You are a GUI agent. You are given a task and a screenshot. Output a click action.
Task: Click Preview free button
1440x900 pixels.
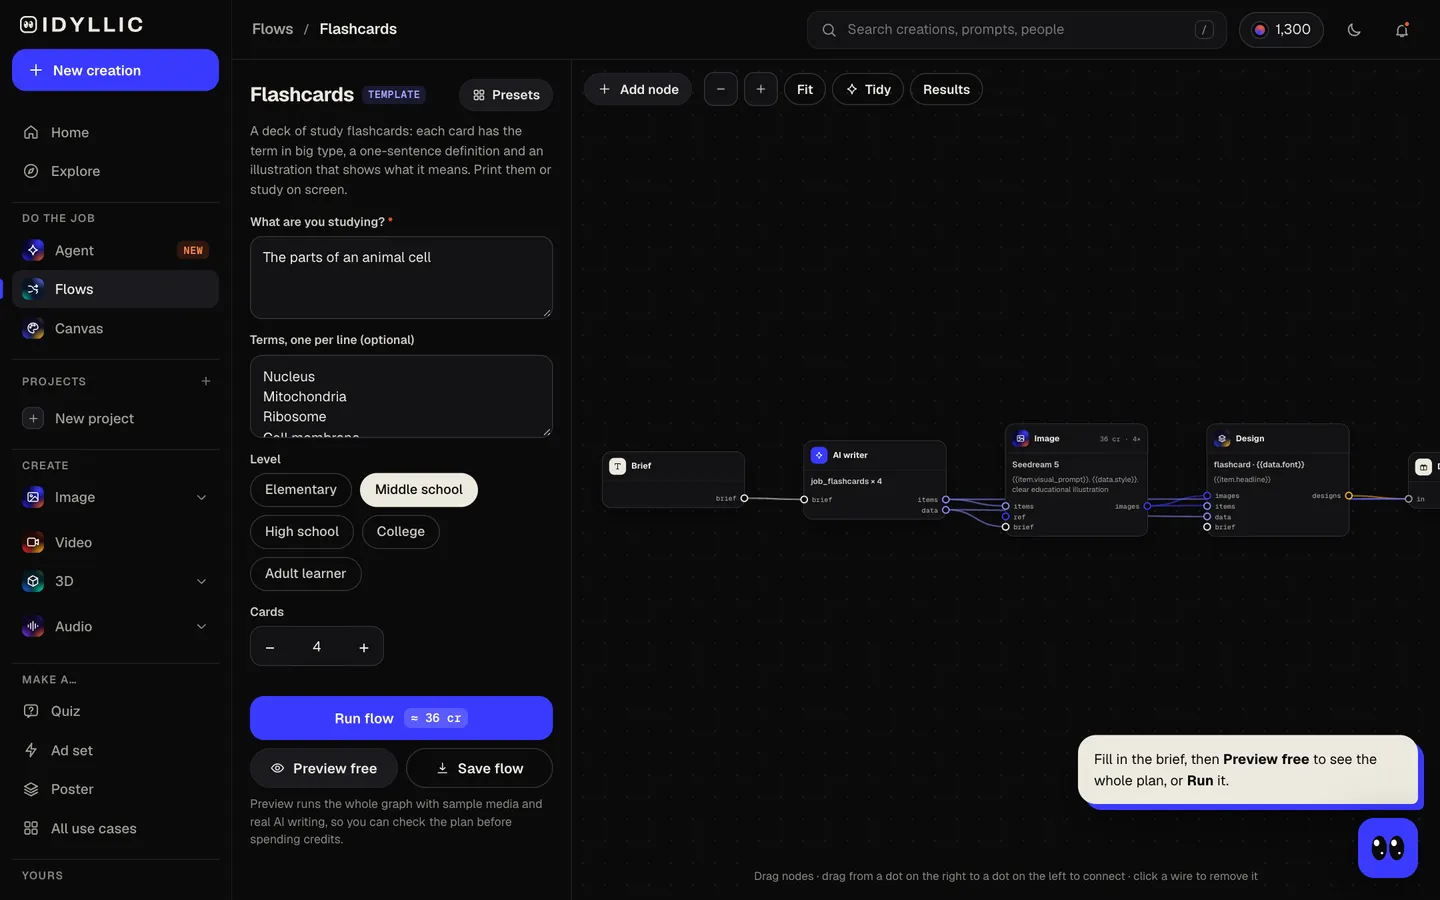tap(324, 768)
